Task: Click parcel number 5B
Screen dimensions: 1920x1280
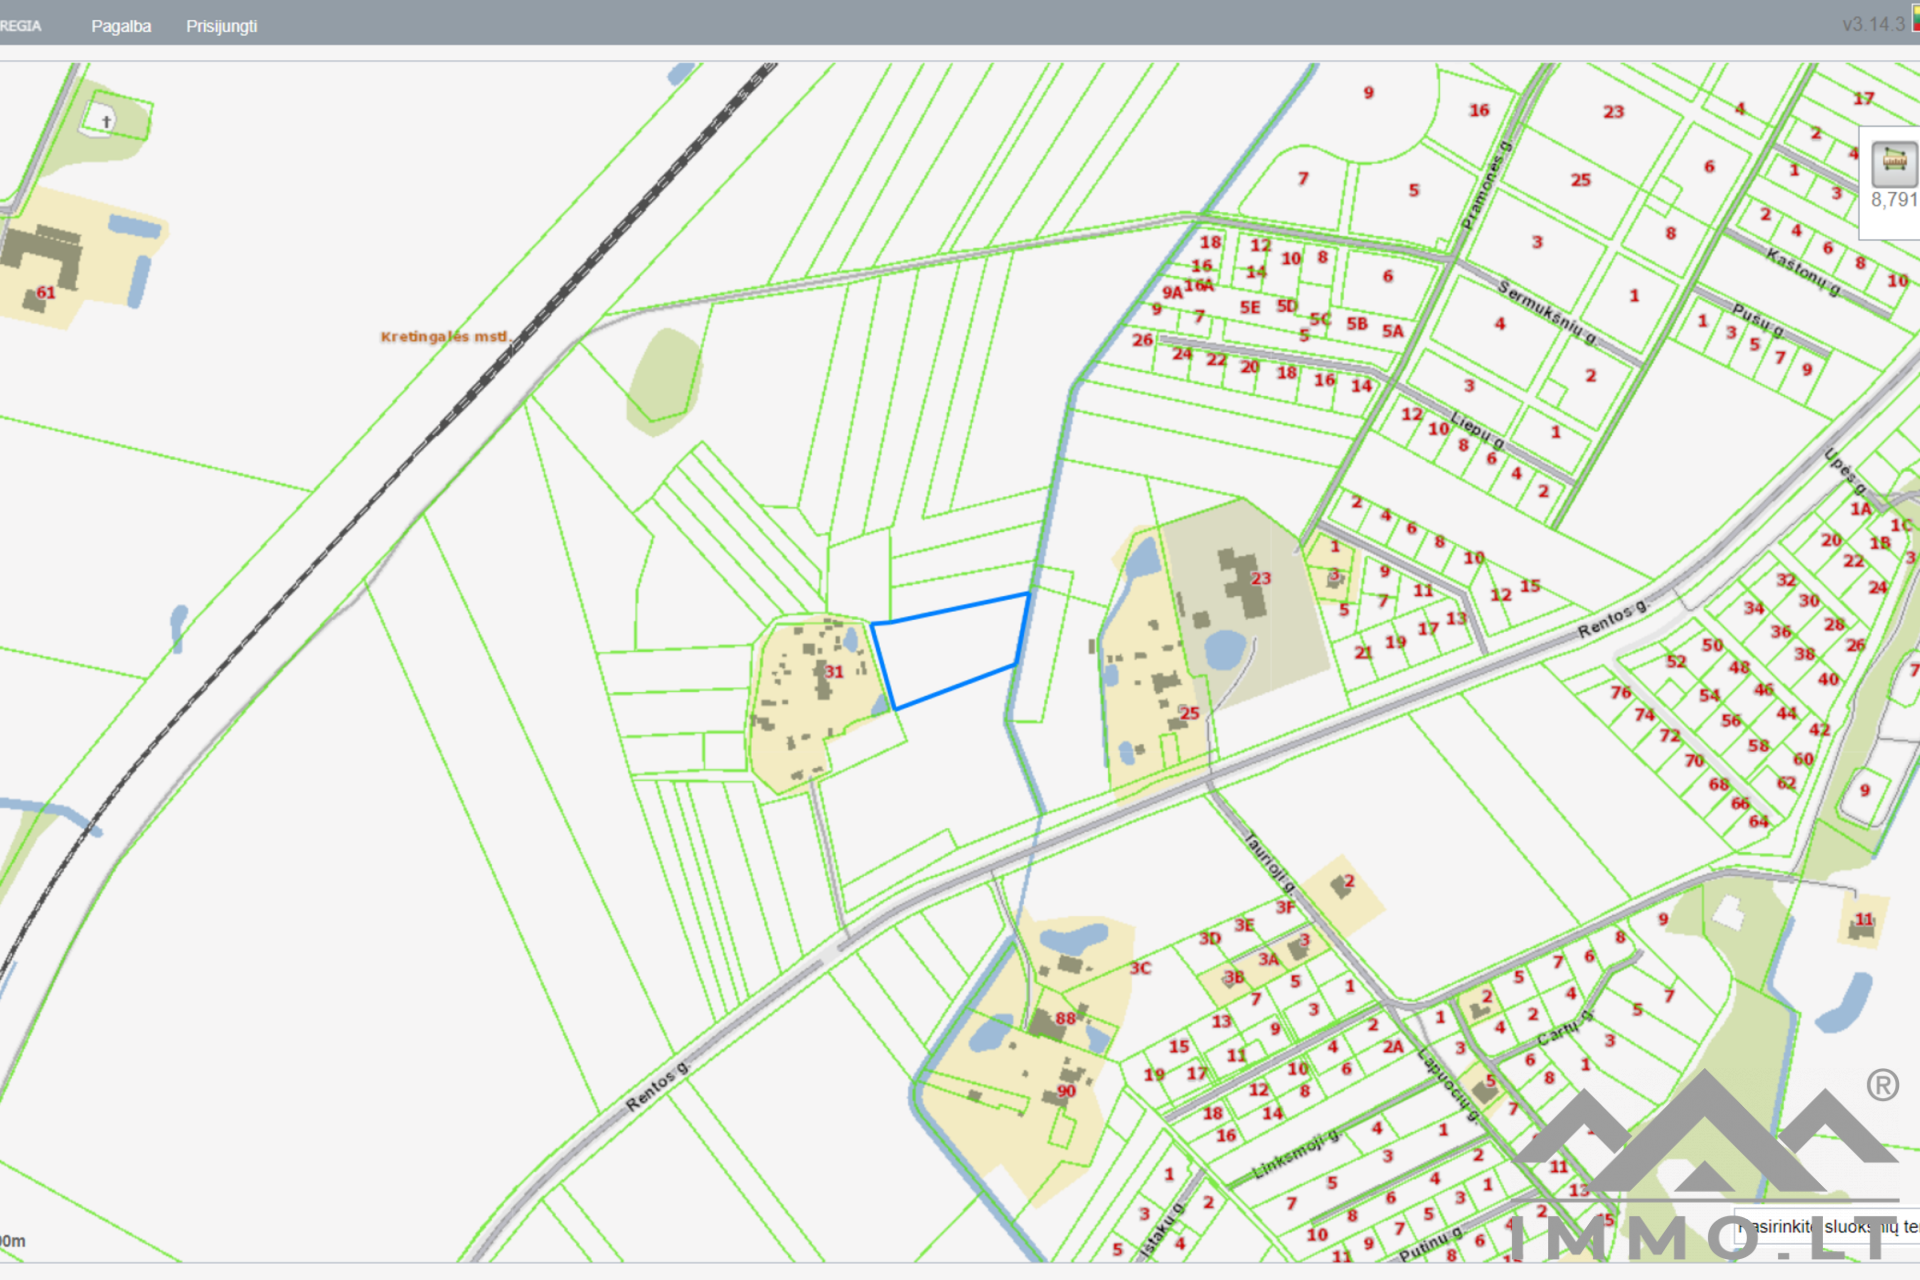Action: 1357,323
